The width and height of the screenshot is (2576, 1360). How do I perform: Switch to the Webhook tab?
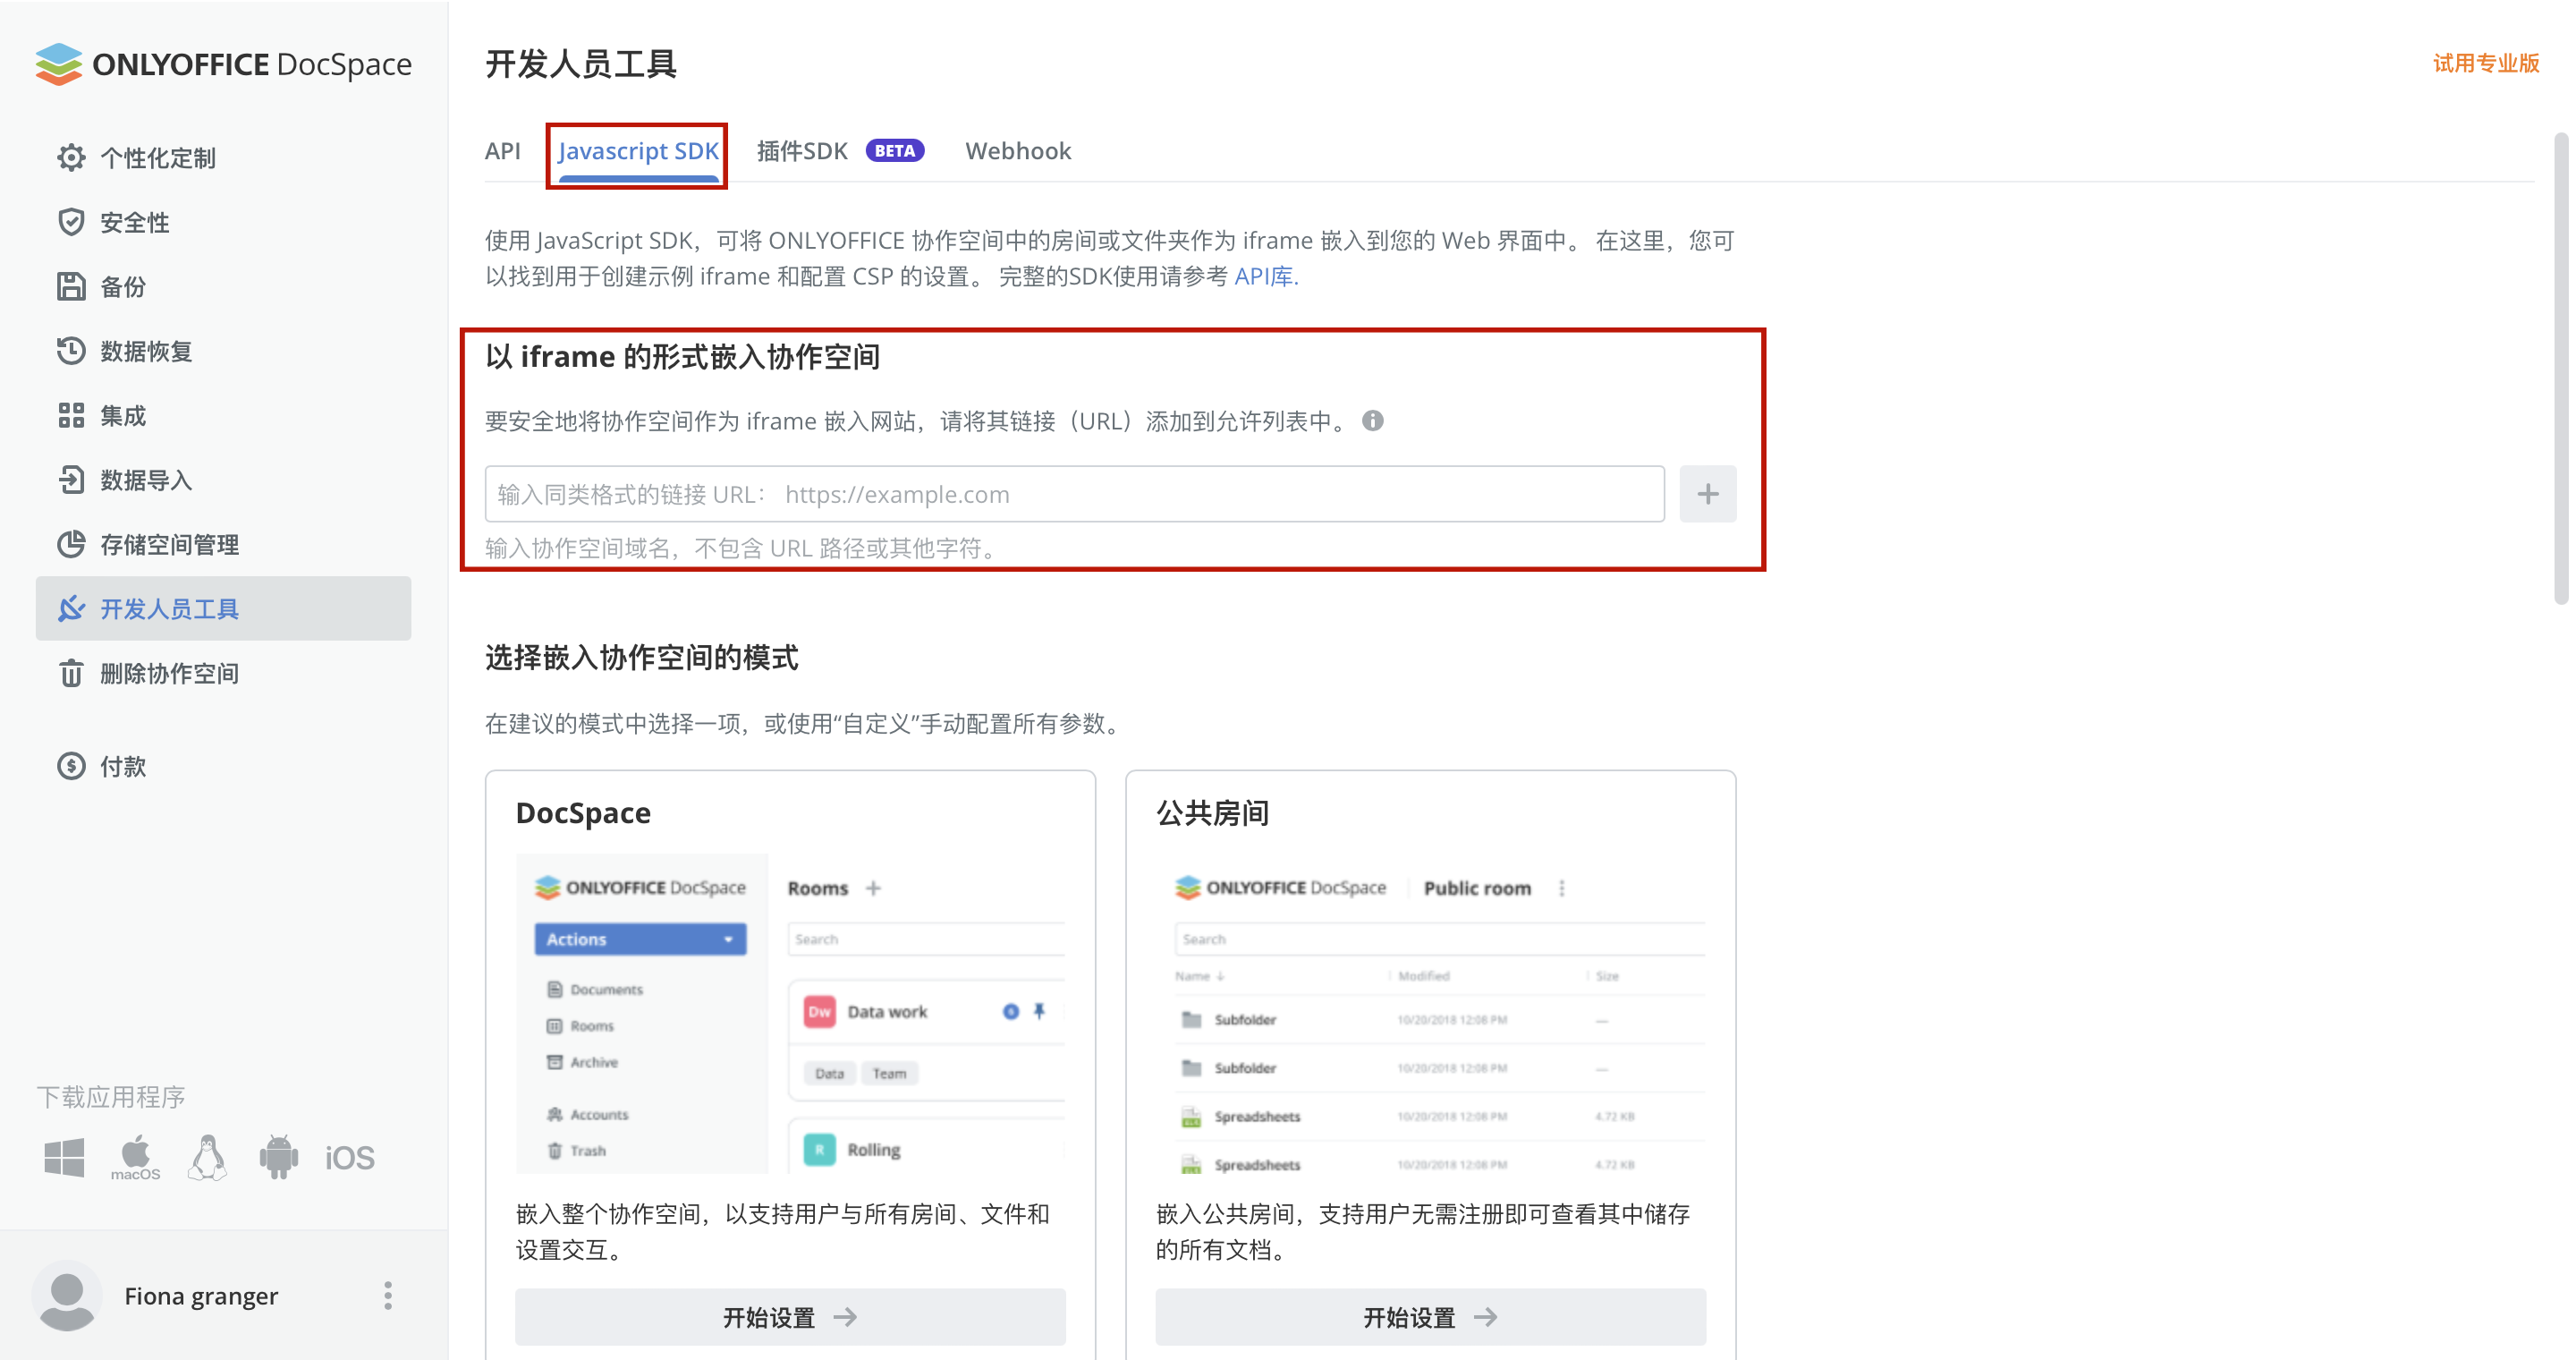coord(1018,151)
